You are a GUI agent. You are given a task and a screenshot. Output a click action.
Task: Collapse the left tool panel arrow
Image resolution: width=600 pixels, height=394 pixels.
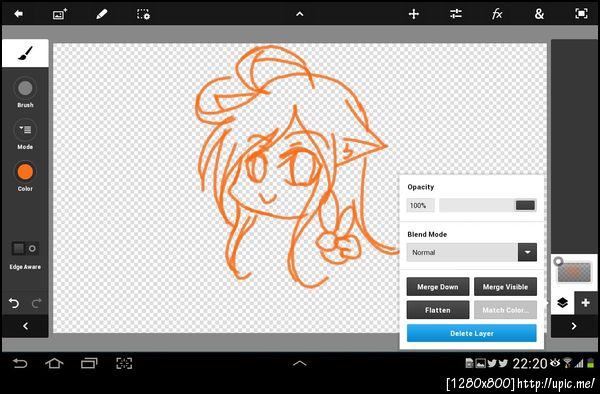click(25, 326)
